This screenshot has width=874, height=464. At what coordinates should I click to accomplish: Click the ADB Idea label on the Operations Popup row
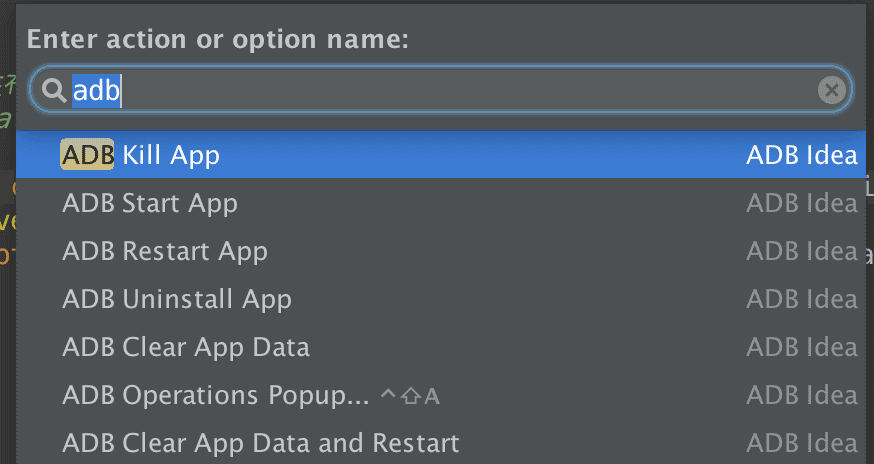(x=801, y=395)
